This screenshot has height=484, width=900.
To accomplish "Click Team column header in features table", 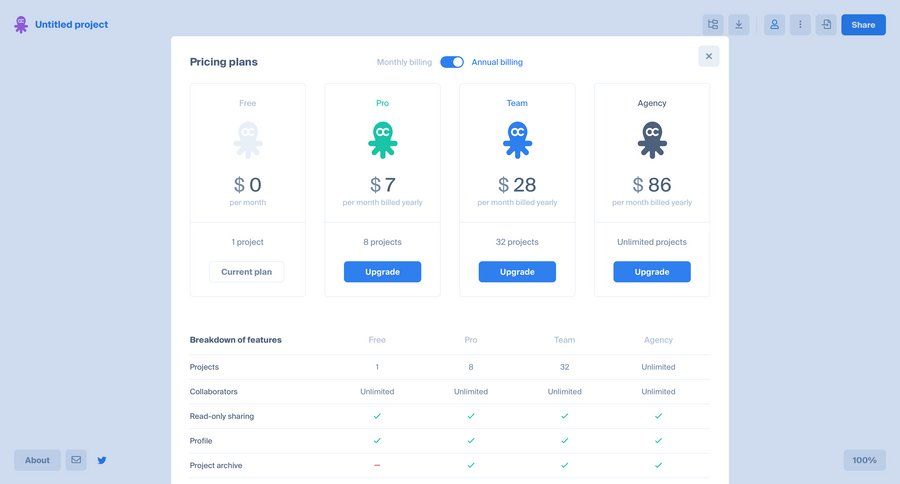I will pos(565,340).
